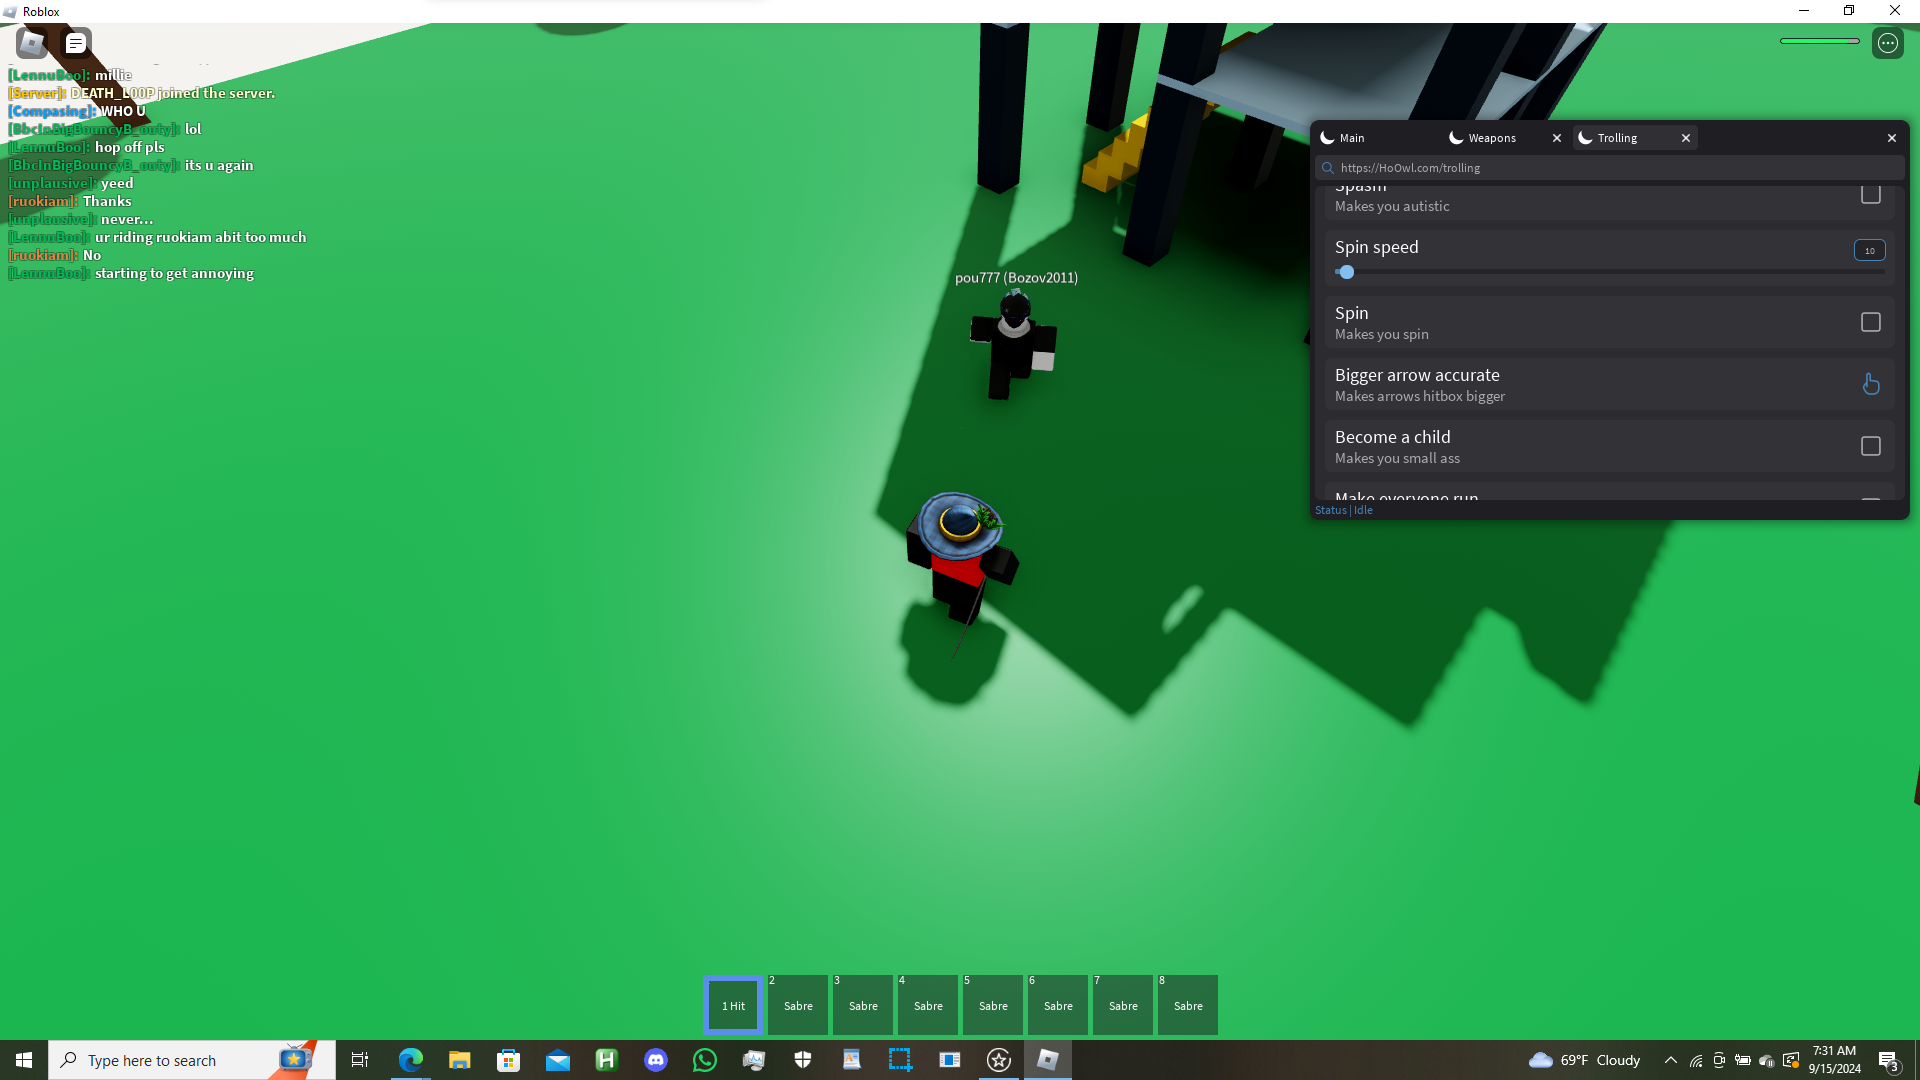Close the script hub panel
1920x1080 pixels.
(x=1892, y=138)
